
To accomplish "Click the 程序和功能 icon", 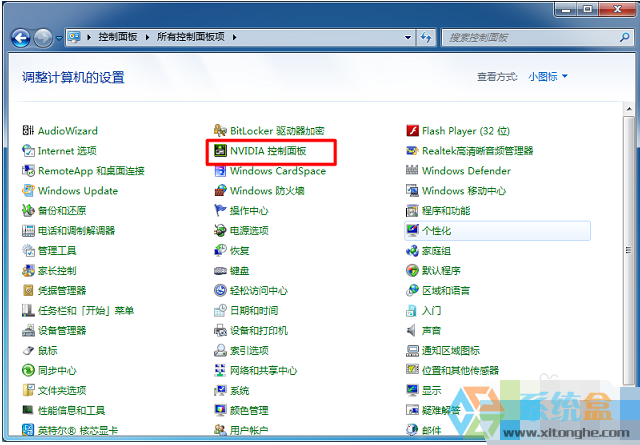I will coord(412,211).
